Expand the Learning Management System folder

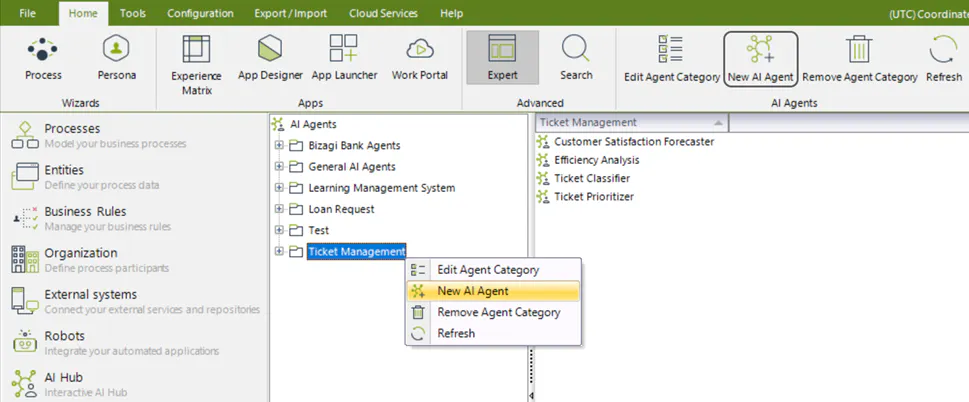(279, 188)
